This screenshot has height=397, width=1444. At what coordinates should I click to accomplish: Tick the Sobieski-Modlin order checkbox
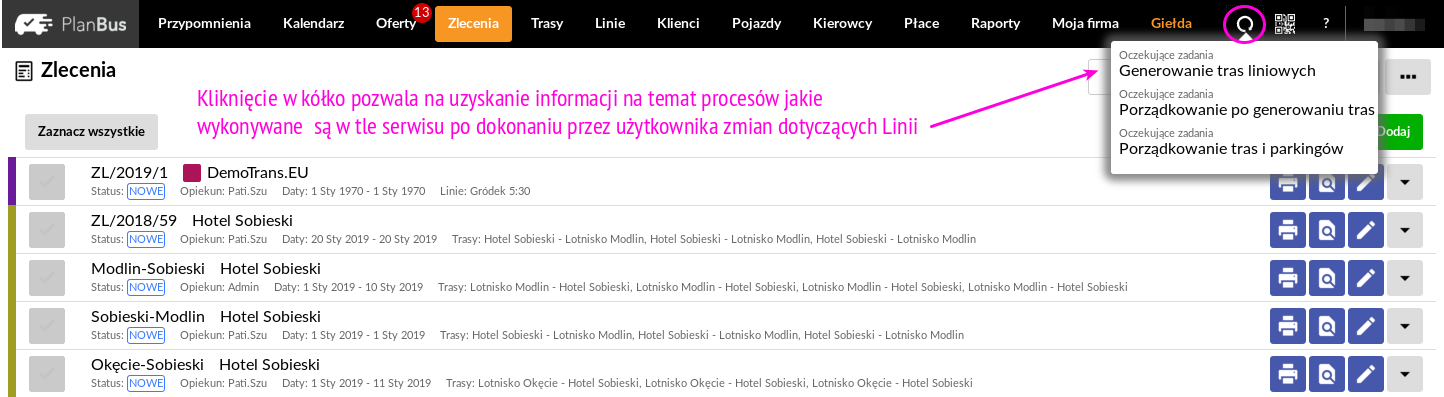click(x=47, y=326)
